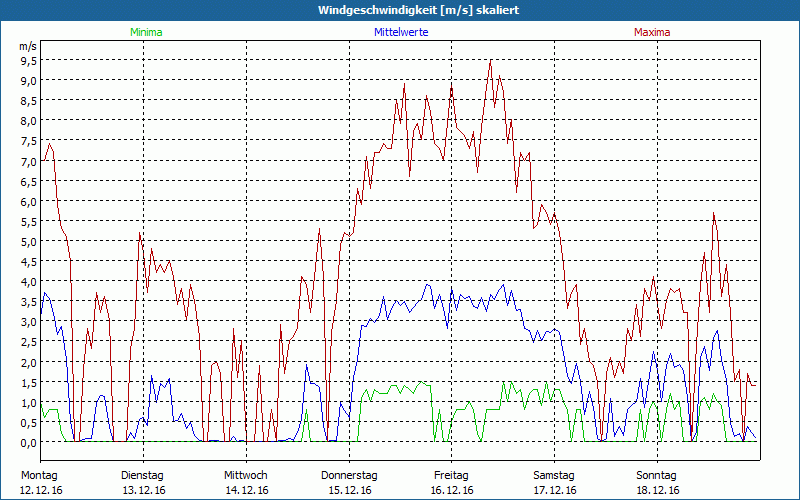Click the m/s axis unit label
Image resolution: width=800 pixels, height=500 pixels.
pyautogui.click(x=28, y=46)
